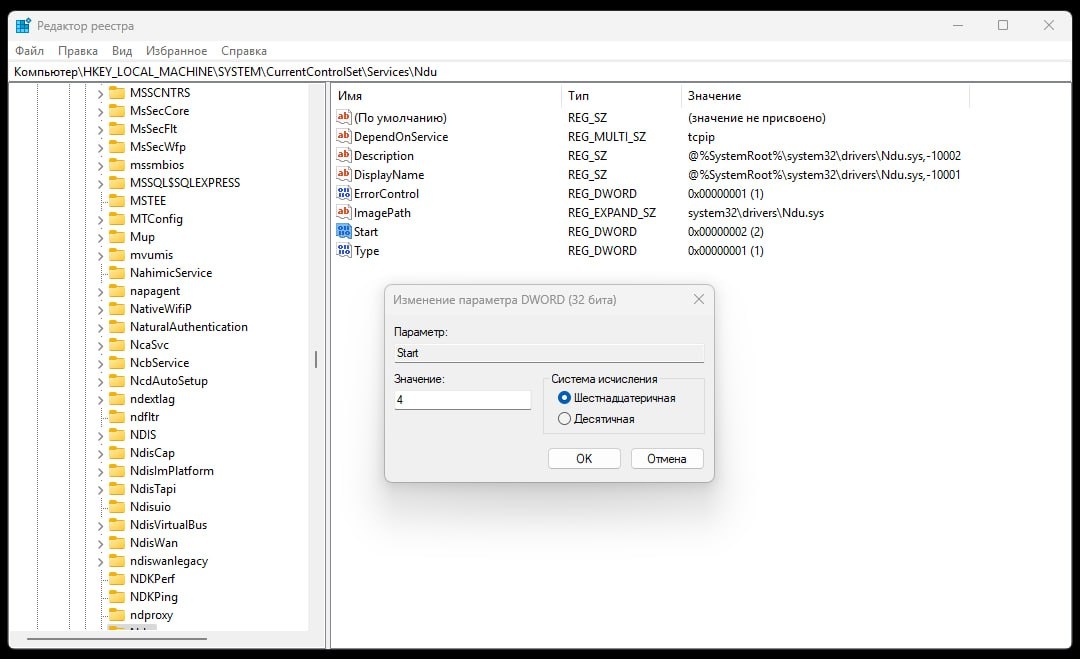Close the DWORD edit dialog
This screenshot has width=1080, height=659.
pos(698,300)
